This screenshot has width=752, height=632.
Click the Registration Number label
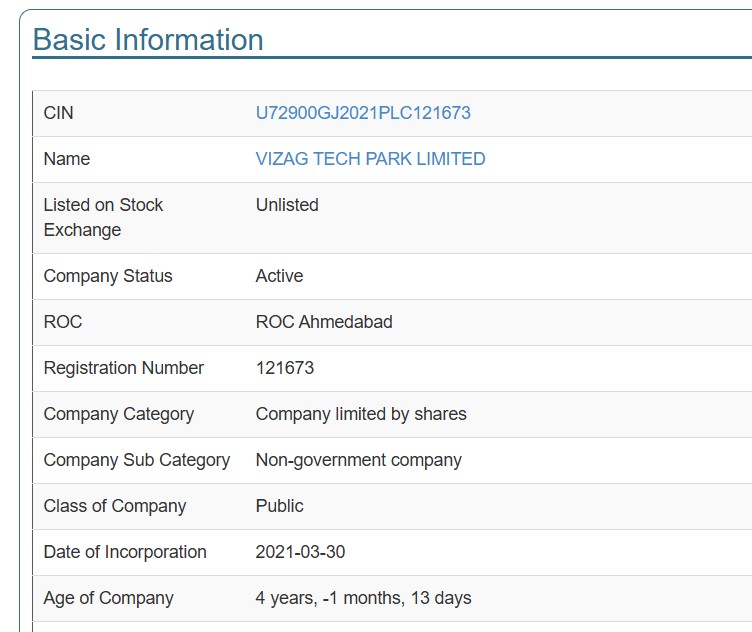(124, 368)
